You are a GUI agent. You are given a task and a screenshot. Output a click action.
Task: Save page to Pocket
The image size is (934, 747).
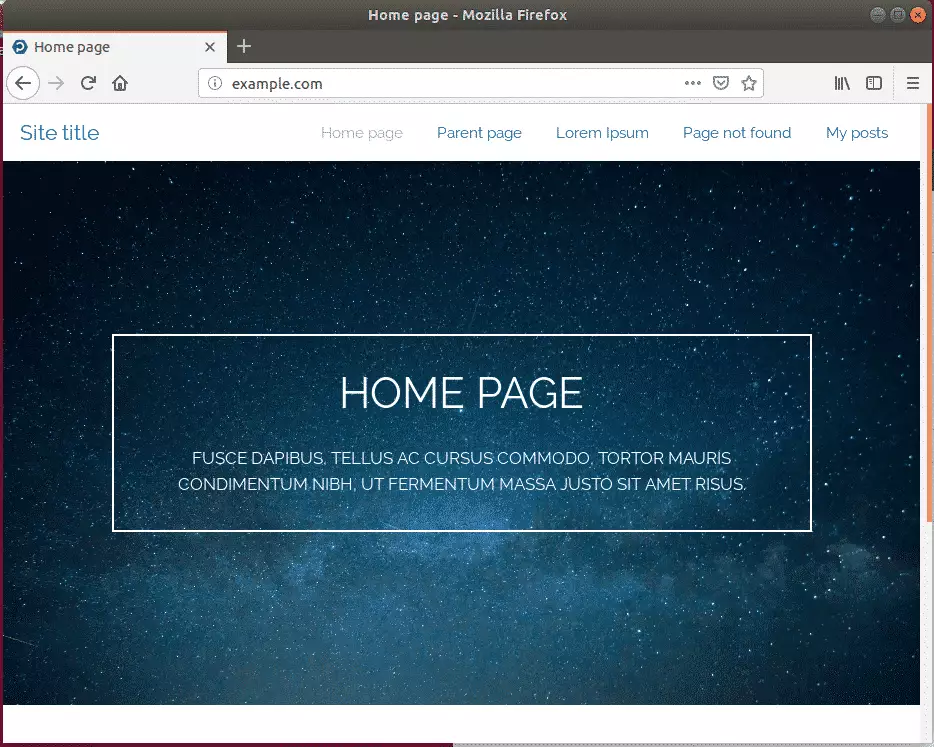pyautogui.click(x=721, y=83)
